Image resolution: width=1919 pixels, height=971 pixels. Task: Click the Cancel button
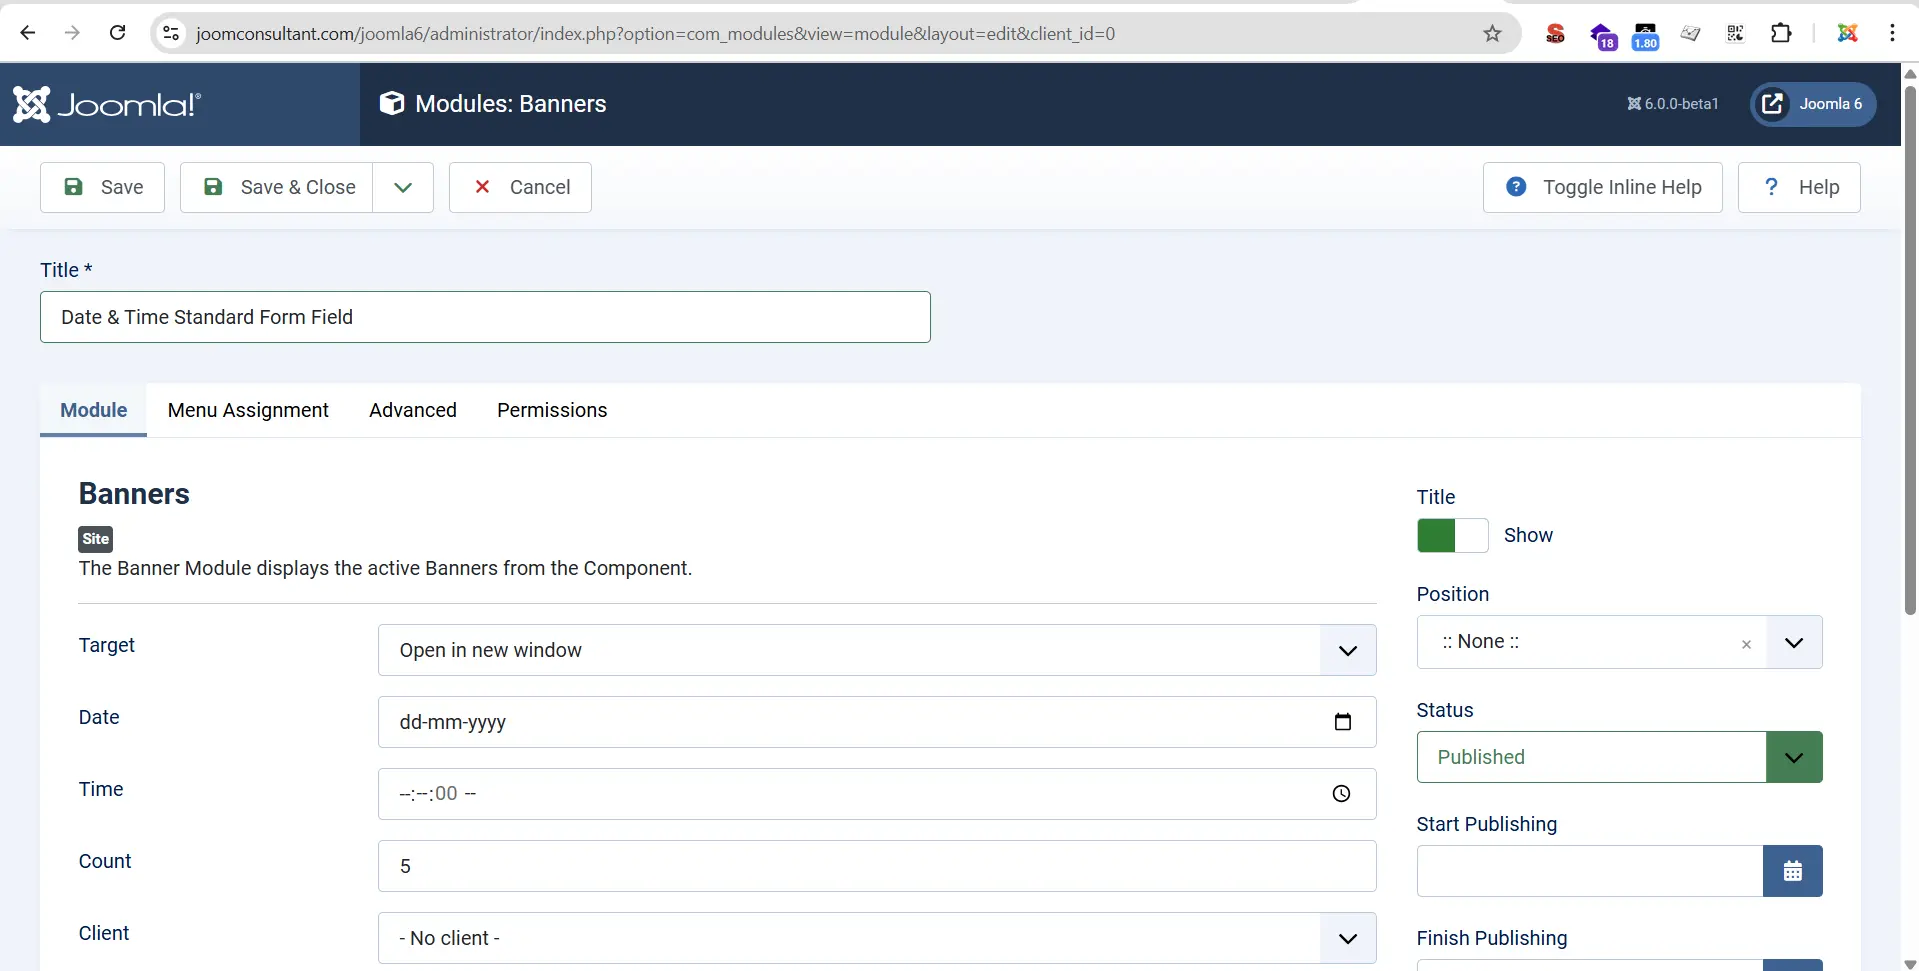(520, 188)
